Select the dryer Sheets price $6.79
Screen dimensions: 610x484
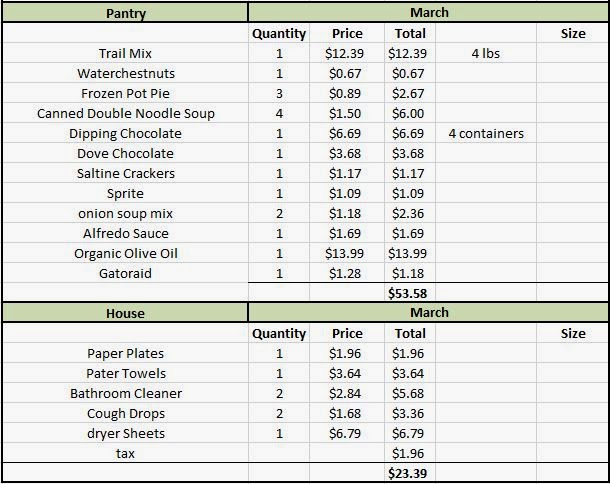pos(344,433)
